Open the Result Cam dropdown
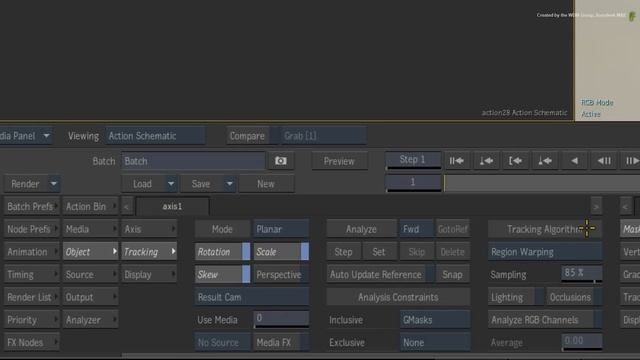Image resolution: width=640 pixels, height=360 pixels. [252, 298]
